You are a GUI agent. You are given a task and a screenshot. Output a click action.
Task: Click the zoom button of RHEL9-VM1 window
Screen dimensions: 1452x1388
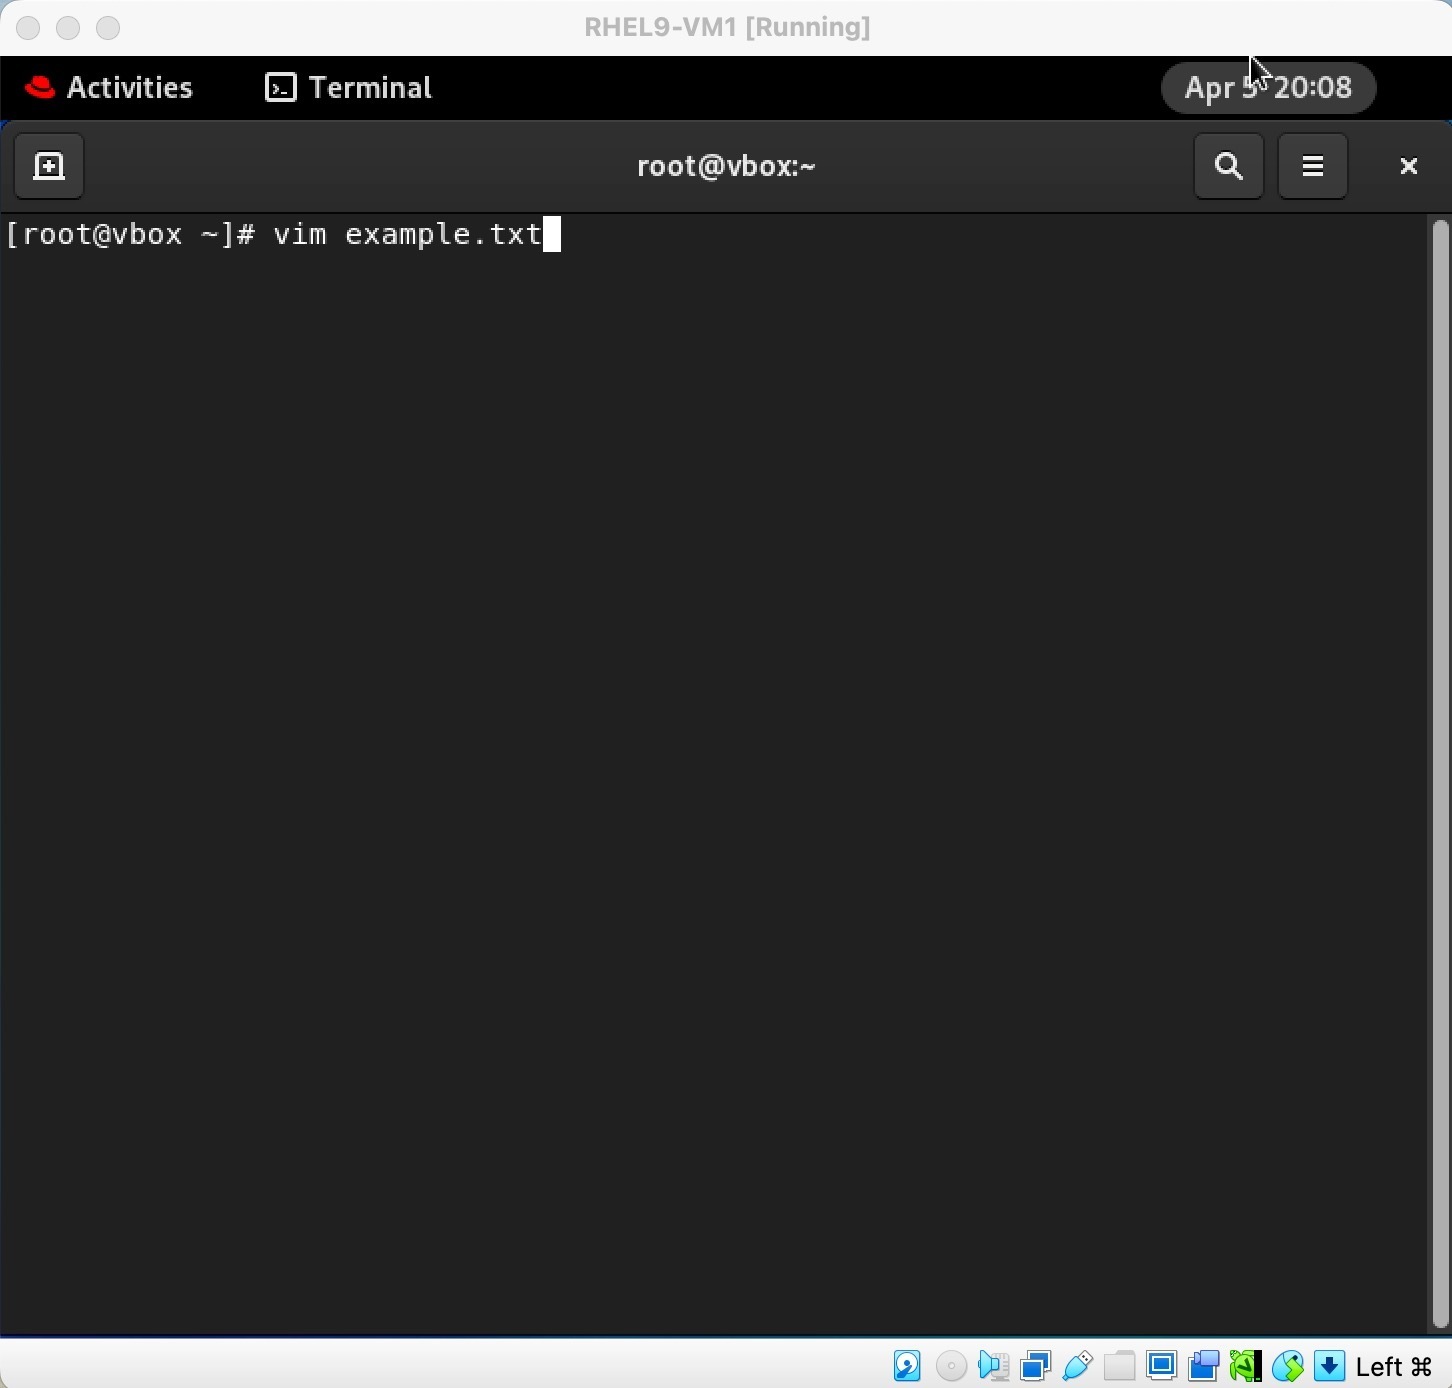coord(108,28)
